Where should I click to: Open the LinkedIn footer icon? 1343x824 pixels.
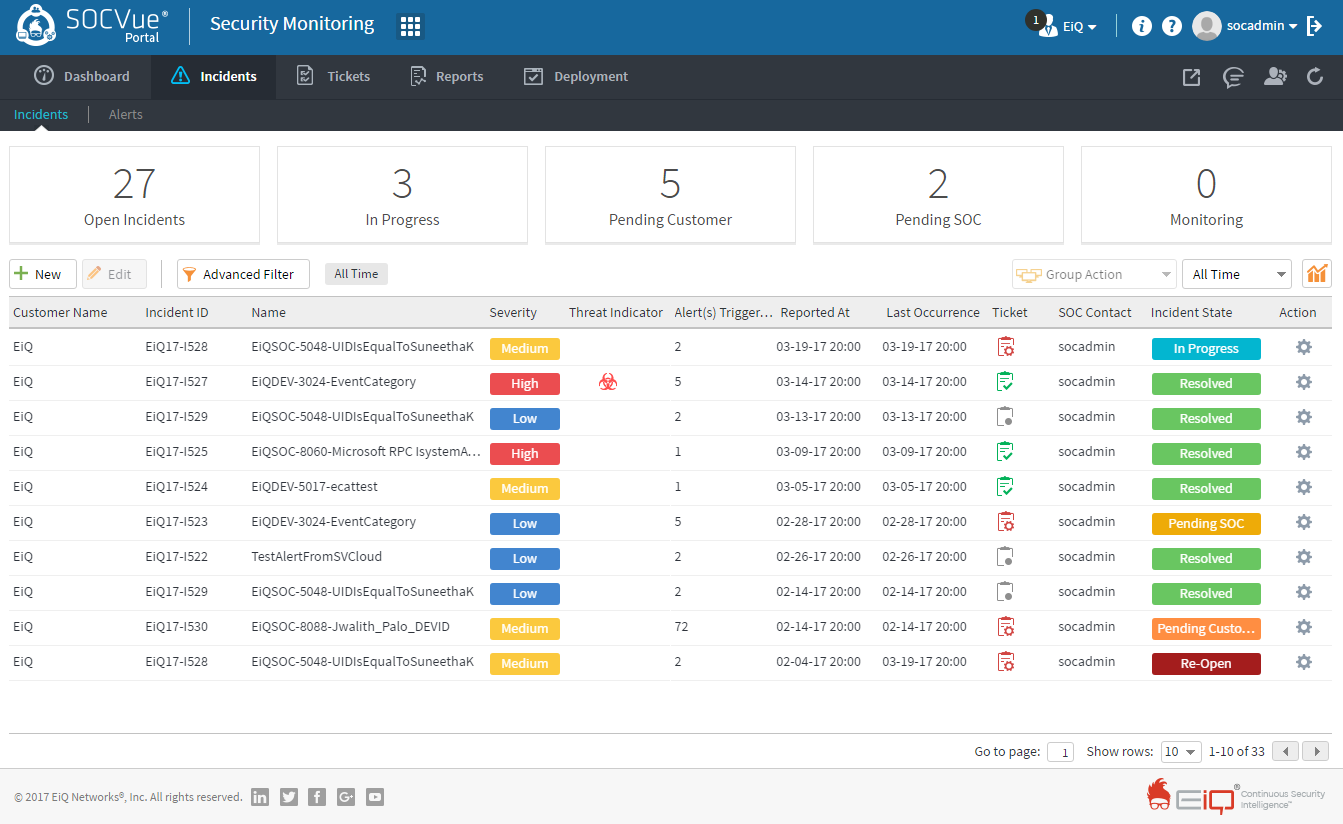pos(260,797)
